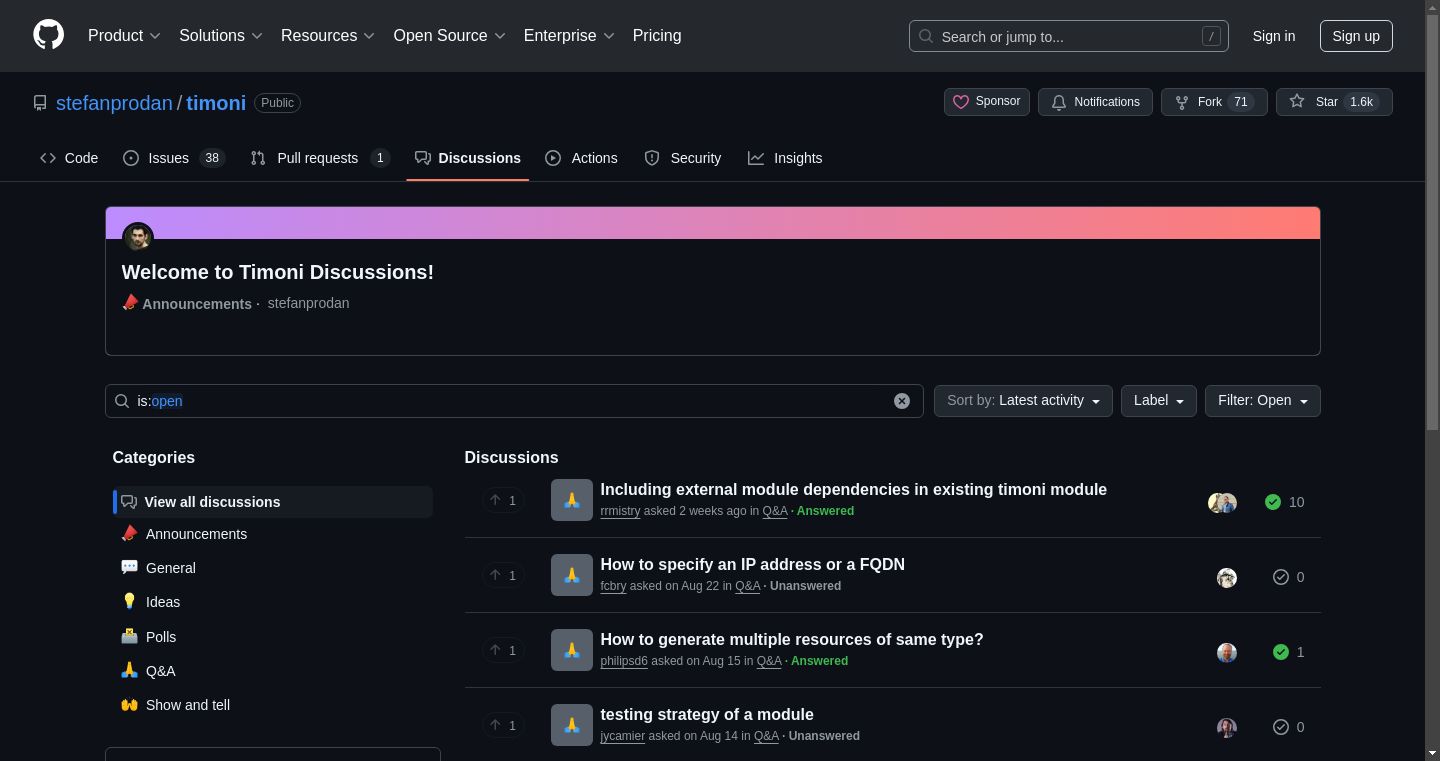
Task: Open the Sort by Latest activity dropdown
Action: (1023, 401)
